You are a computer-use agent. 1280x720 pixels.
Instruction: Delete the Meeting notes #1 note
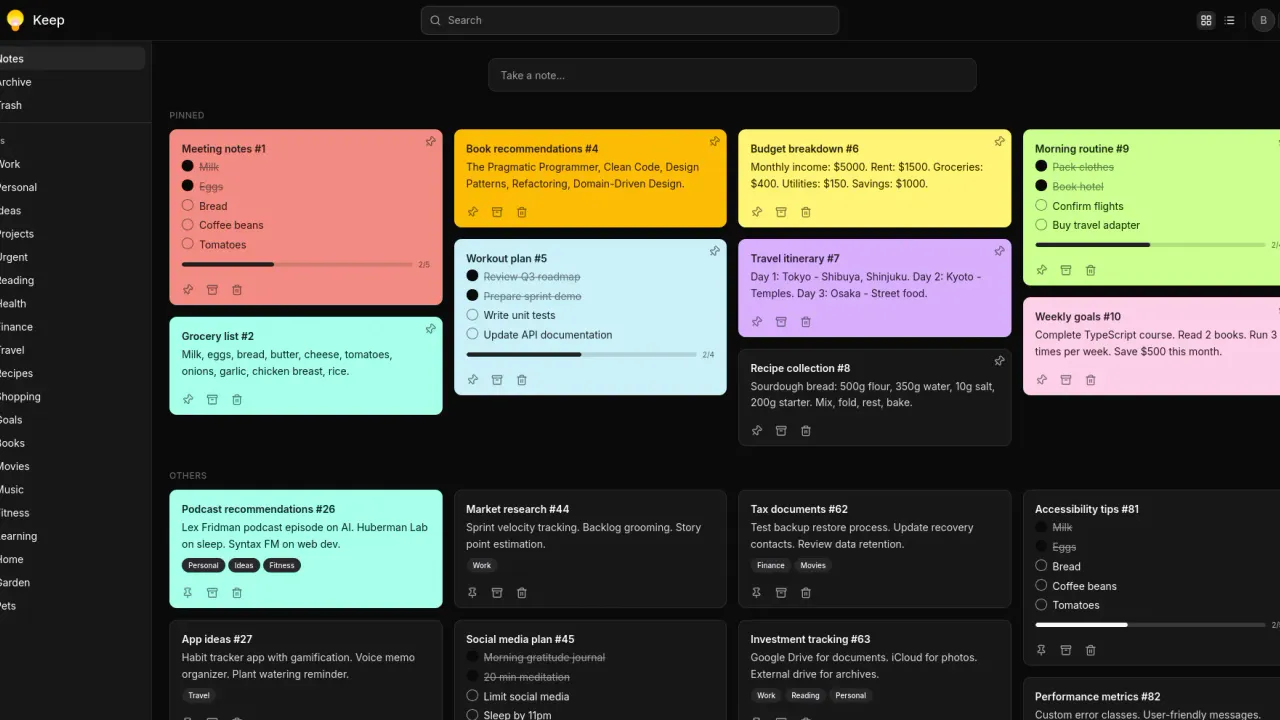237,290
